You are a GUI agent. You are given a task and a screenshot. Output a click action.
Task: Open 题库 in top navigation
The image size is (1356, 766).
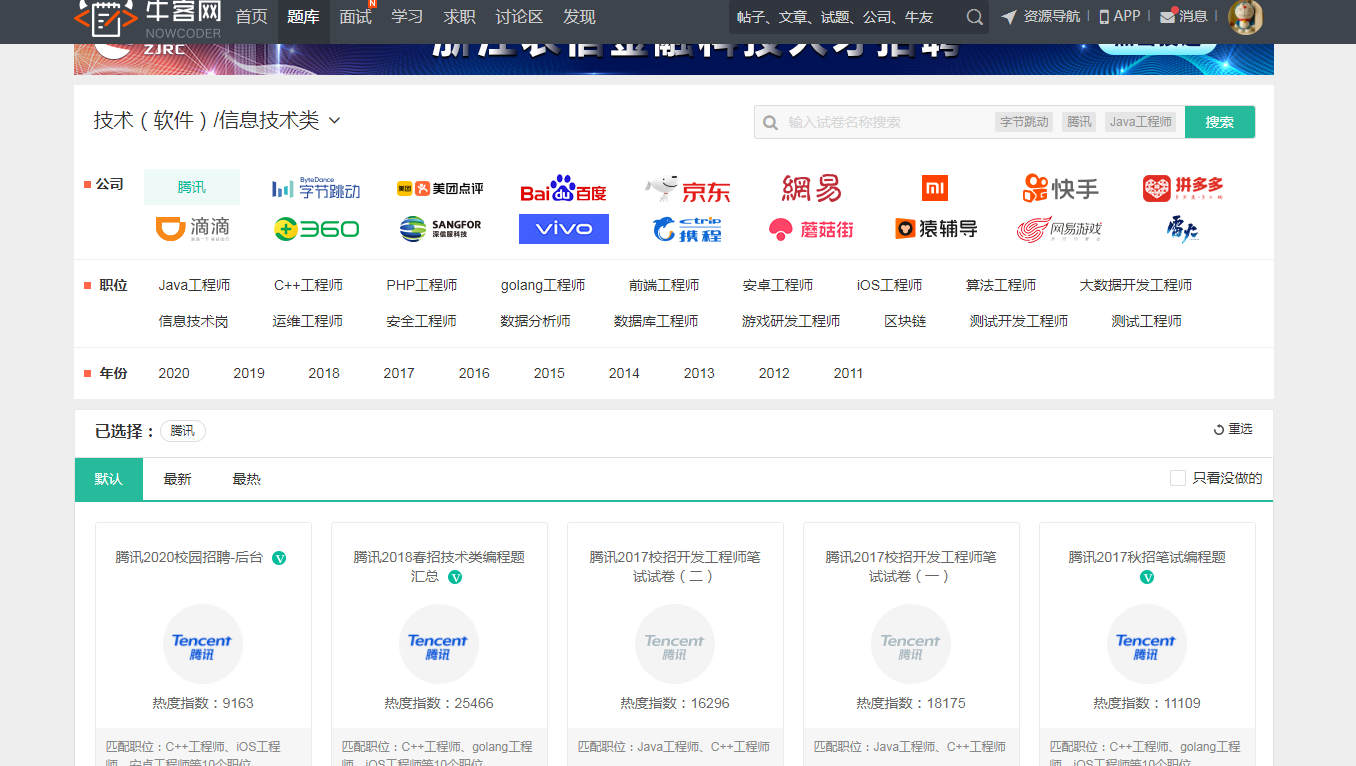(303, 17)
